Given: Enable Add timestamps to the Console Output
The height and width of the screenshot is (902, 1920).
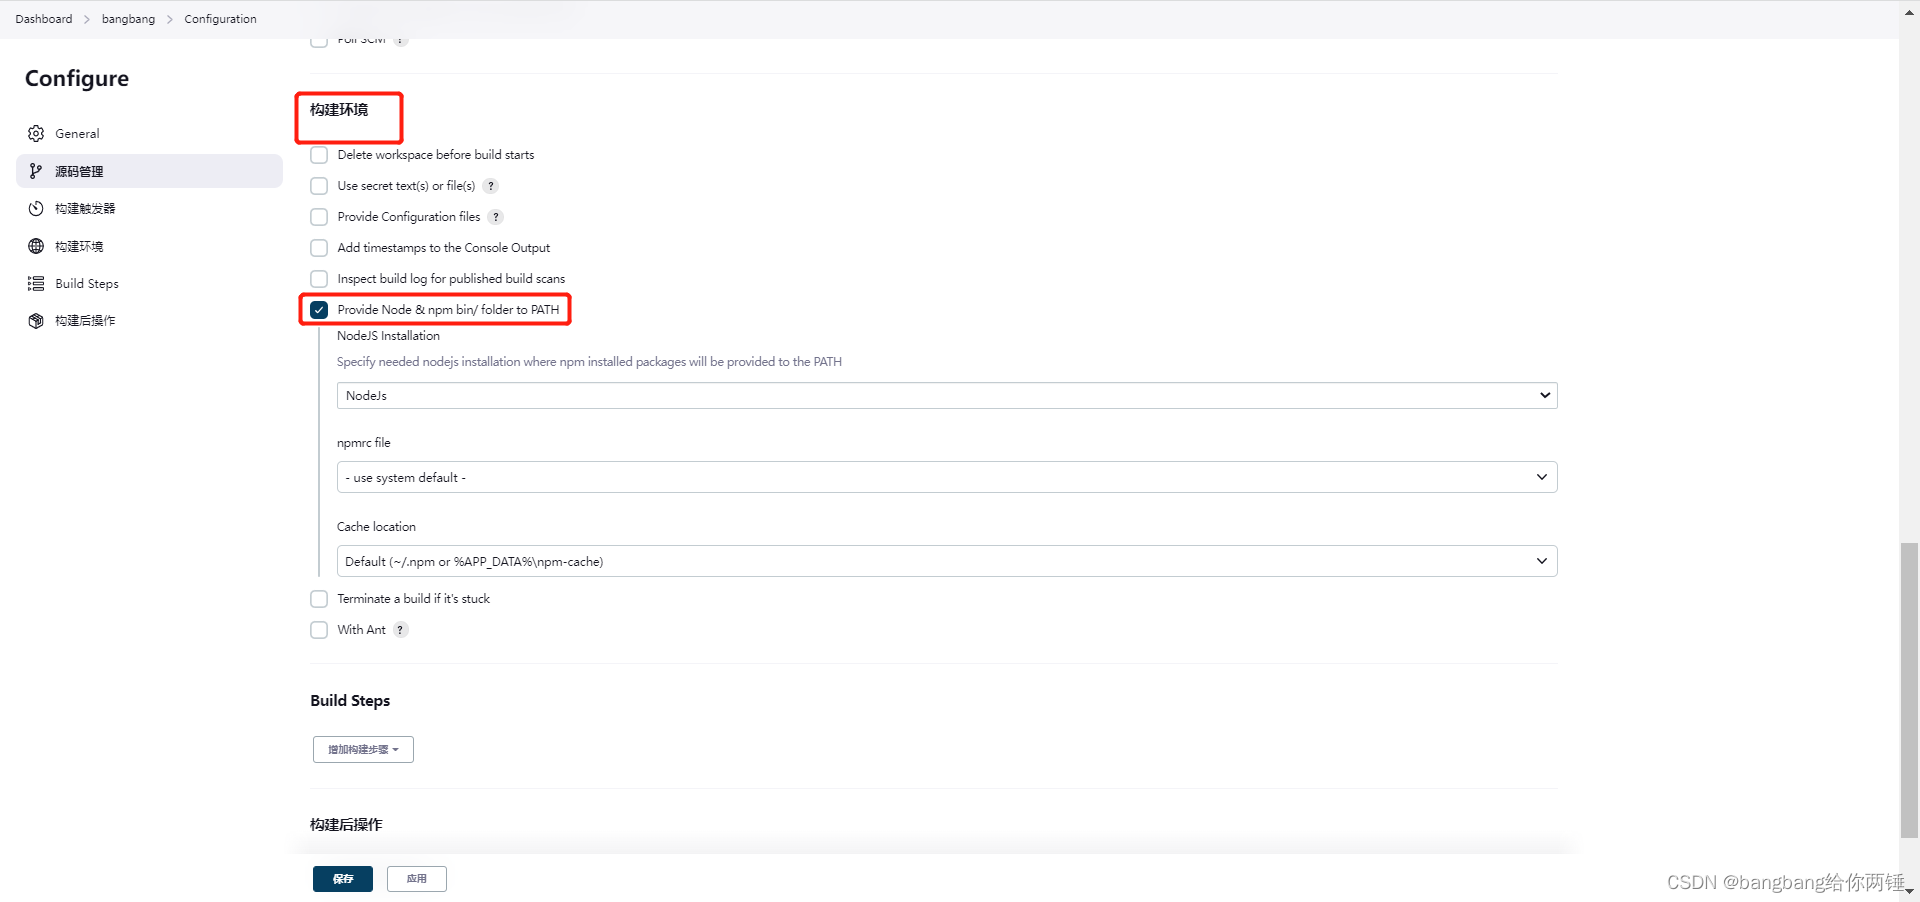Looking at the screenshot, I should (x=319, y=248).
